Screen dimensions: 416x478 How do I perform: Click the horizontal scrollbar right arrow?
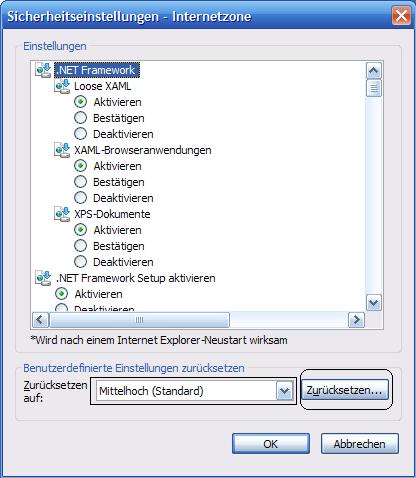click(x=356, y=320)
